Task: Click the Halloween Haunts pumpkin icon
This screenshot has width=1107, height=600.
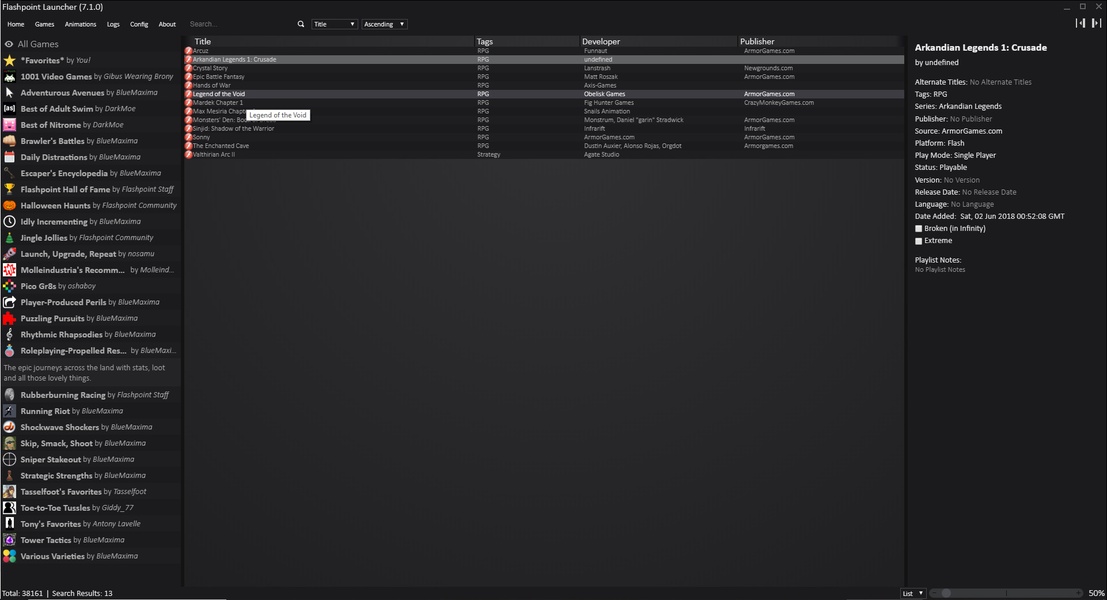Action: pos(9,205)
